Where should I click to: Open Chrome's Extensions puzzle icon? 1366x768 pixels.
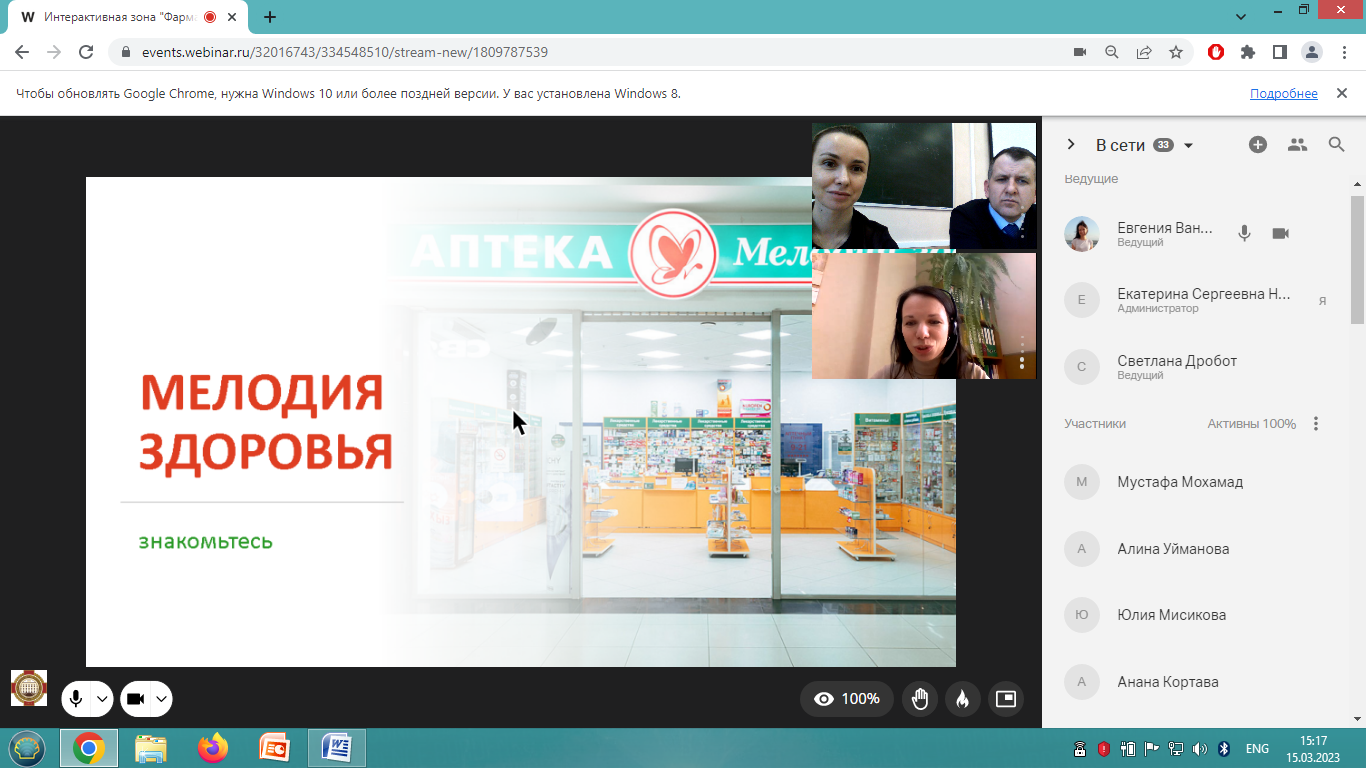click(1247, 52)
